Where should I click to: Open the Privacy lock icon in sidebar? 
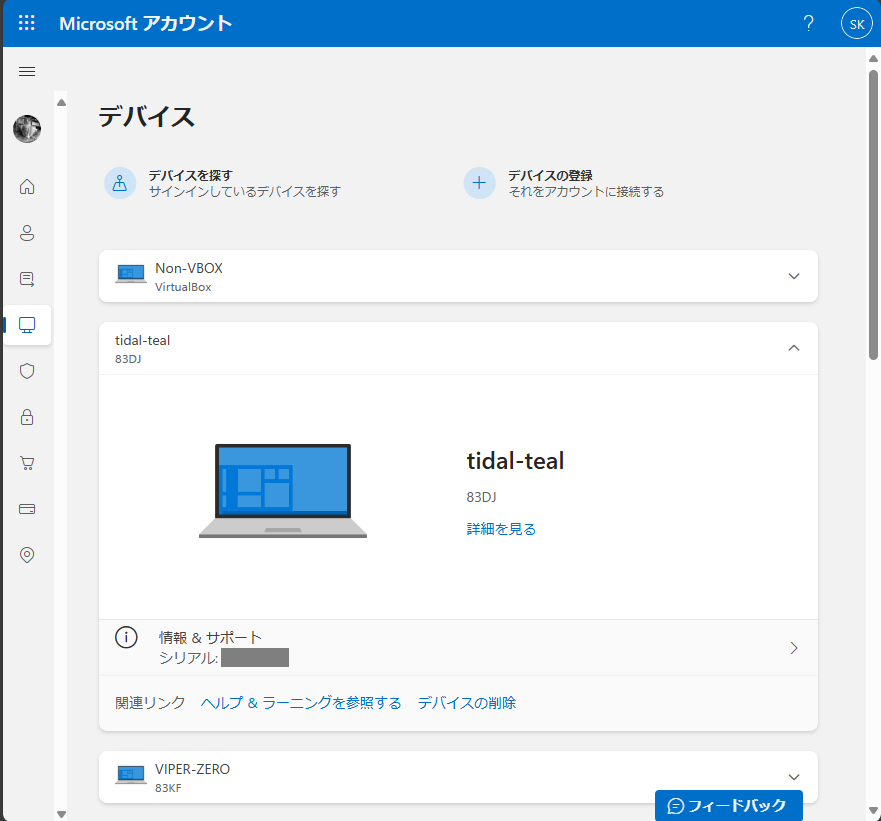pyautogui.click(x=27, y=417)
